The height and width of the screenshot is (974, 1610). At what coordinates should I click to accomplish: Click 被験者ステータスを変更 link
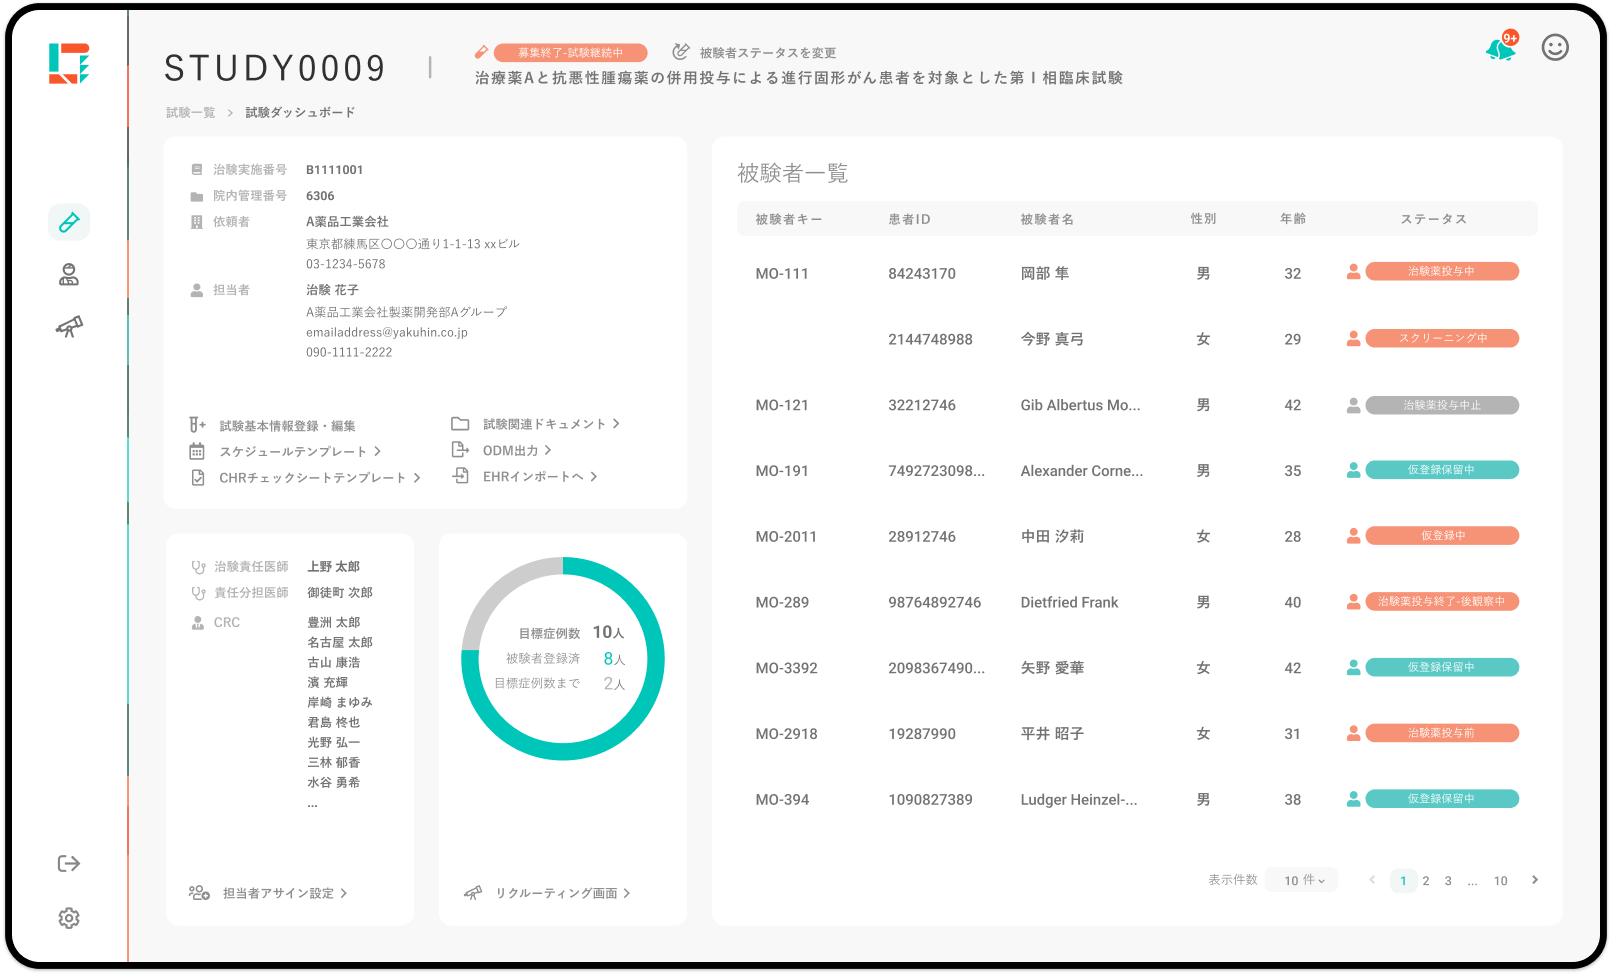click(x=767, y=53)
